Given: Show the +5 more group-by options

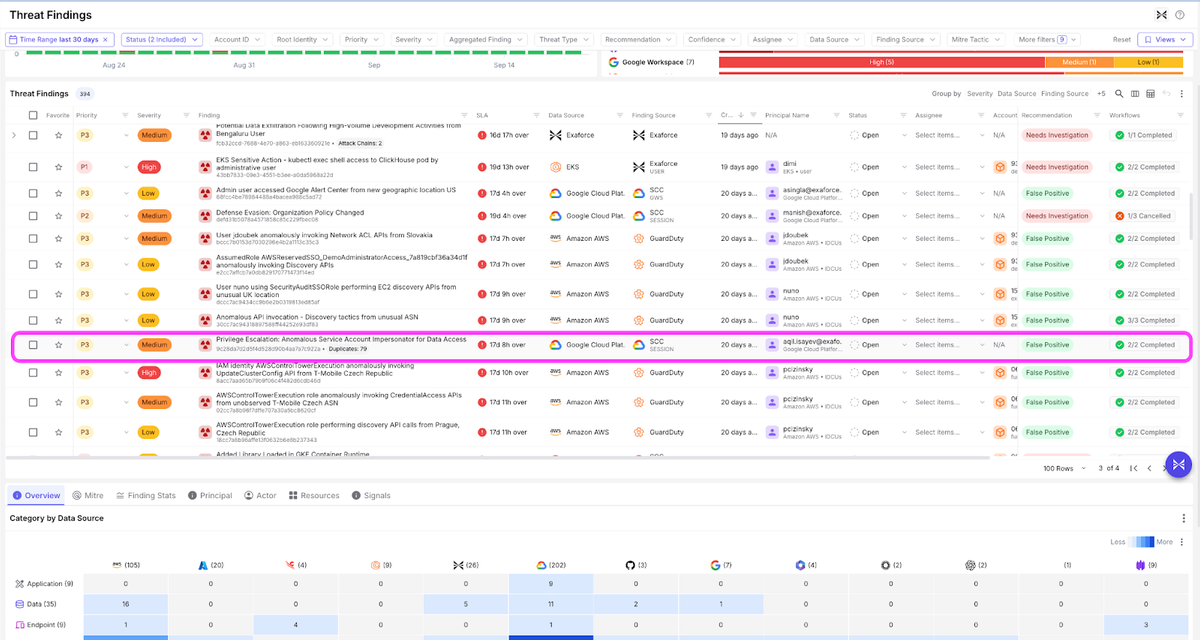Looking at the screenshot, I should click(1101, 94).
